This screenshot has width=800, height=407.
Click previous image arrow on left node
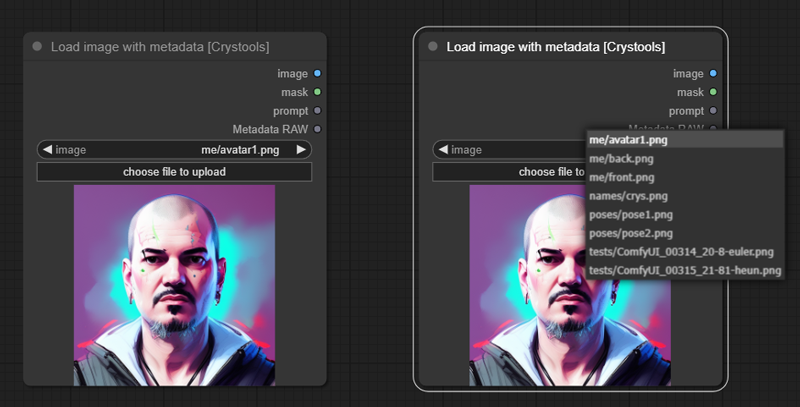point(46,150)
